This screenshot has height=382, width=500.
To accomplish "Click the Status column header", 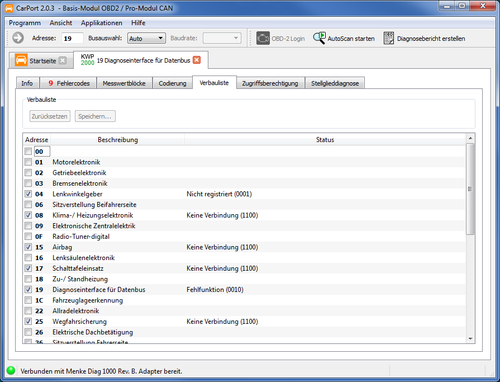I will (x=325, y=140).
